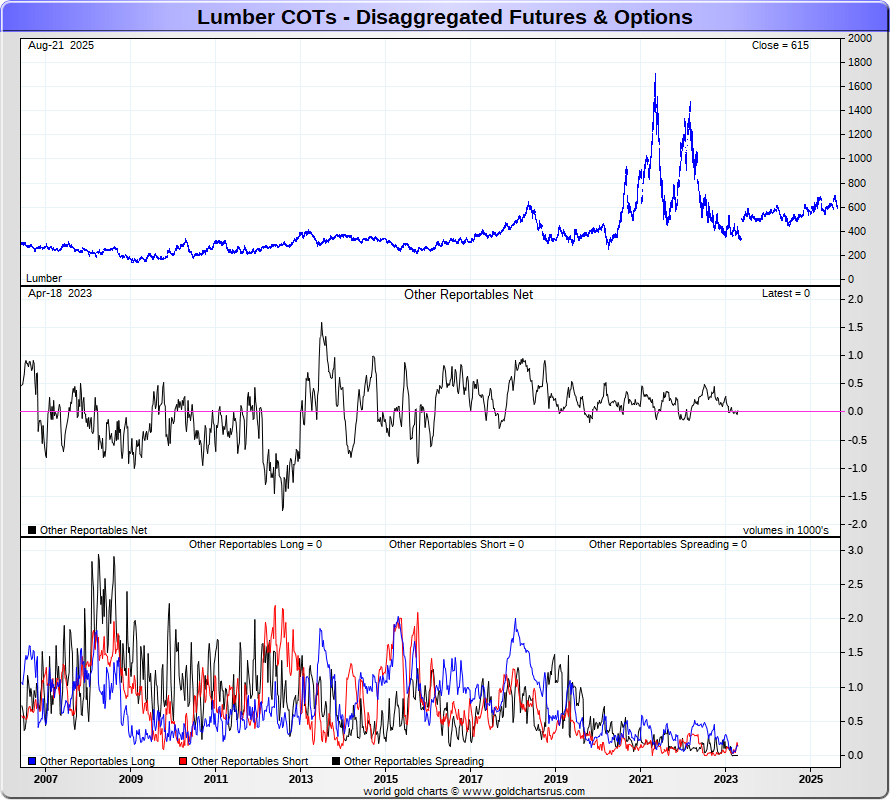The image size is (890, 800).
Task: Click the -1.5 net axis label
Action: pos(855,496)
